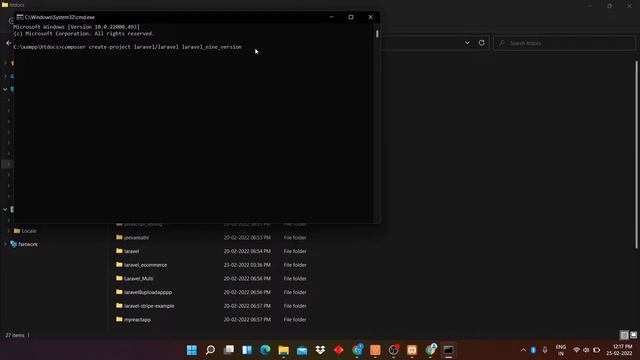Viewport: 640px width, 360px height.
Task: Open XAMPP control panel taskbar icon
Action: [x=412, y=350]
